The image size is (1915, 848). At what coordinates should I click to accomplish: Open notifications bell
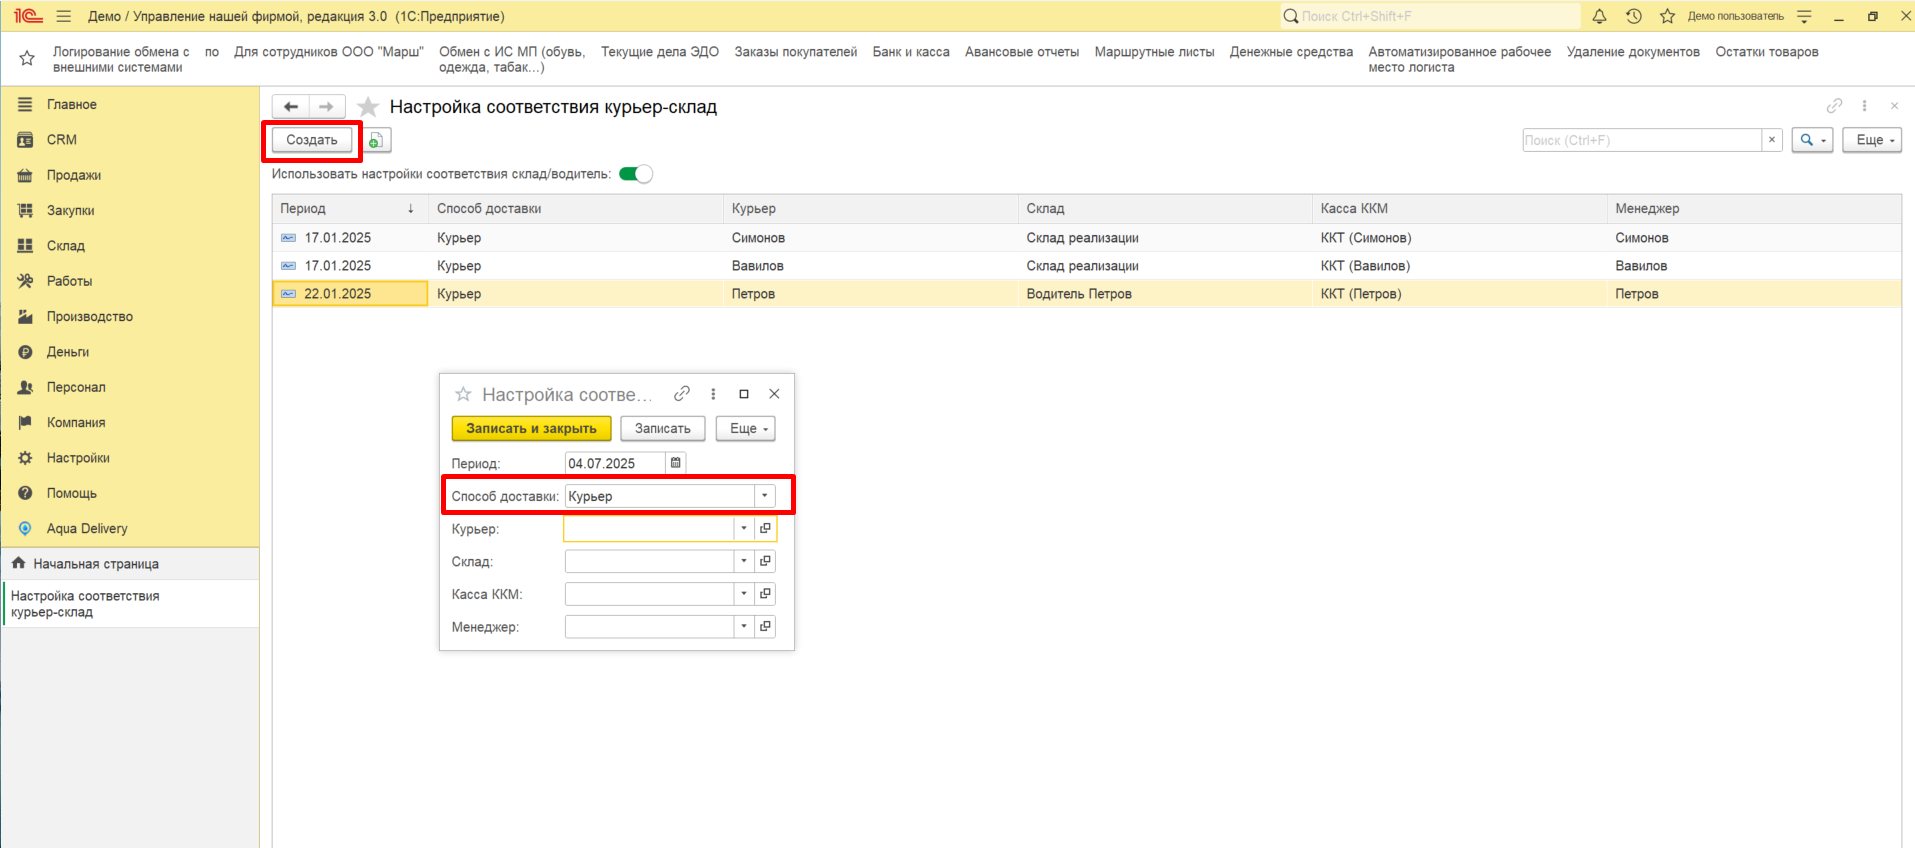[1599, 16]
